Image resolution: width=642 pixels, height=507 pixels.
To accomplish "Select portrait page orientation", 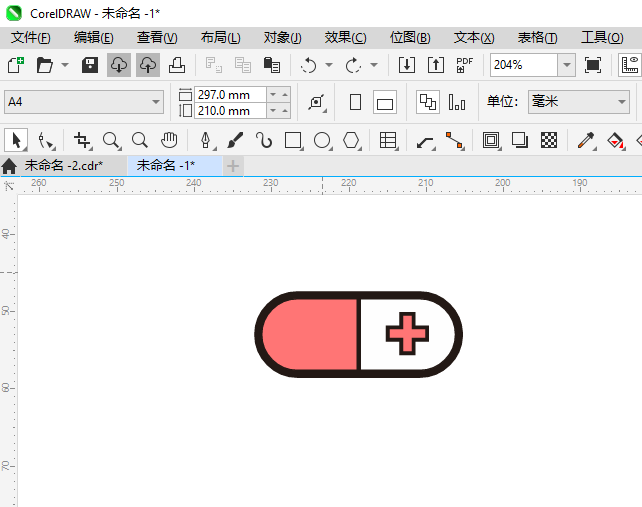I will click(x=355, y=102).
